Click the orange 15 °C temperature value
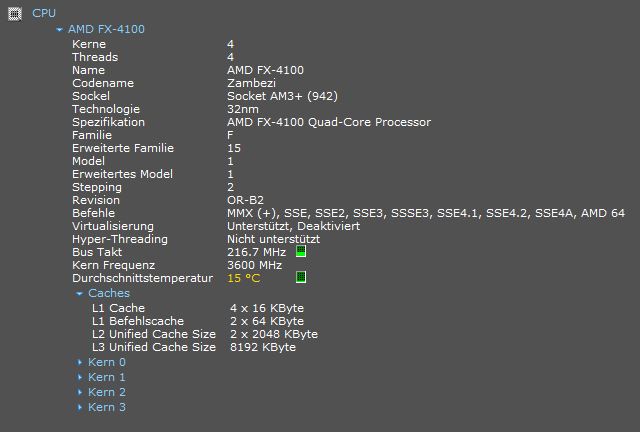Screen dimensions: 640x432 (243, 278)
